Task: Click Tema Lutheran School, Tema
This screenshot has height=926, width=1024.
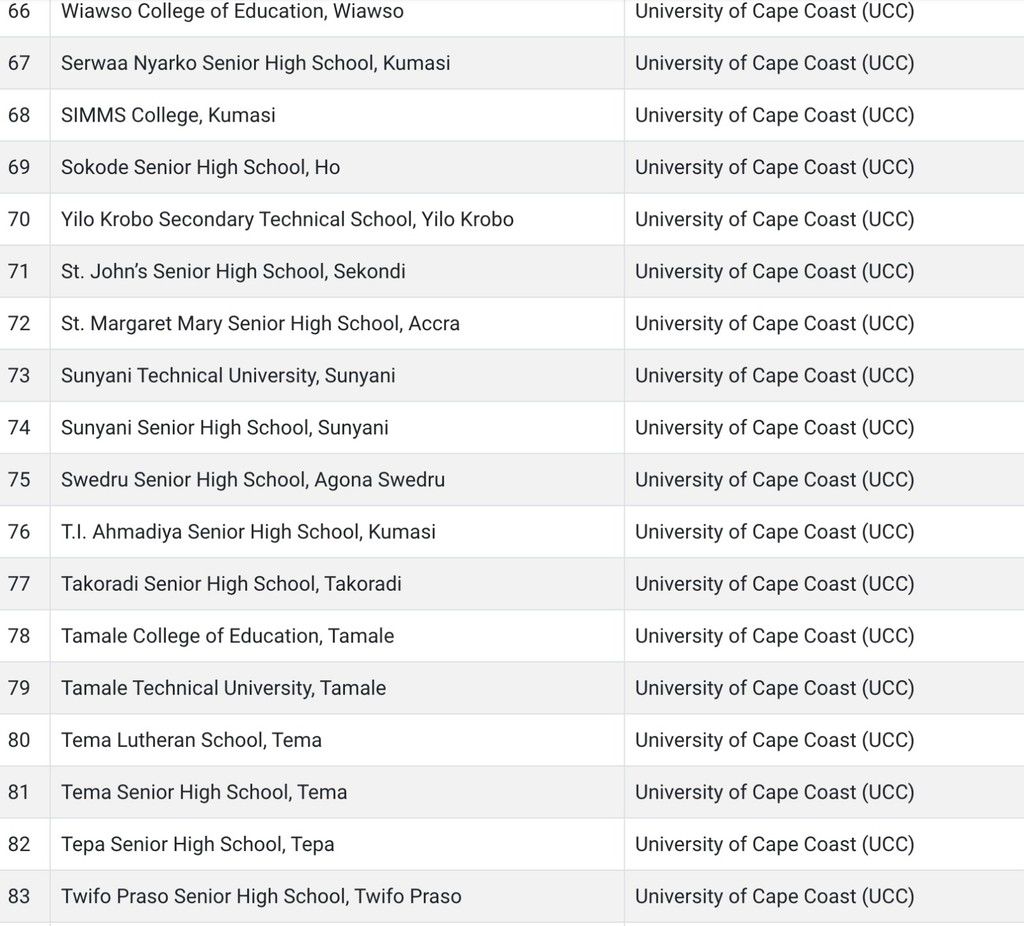Action: 191,739
